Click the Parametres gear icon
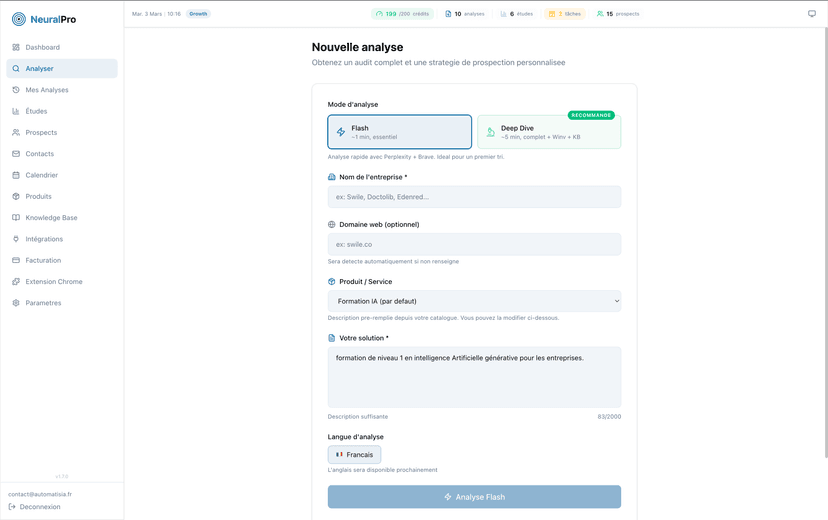 [16, 303]
